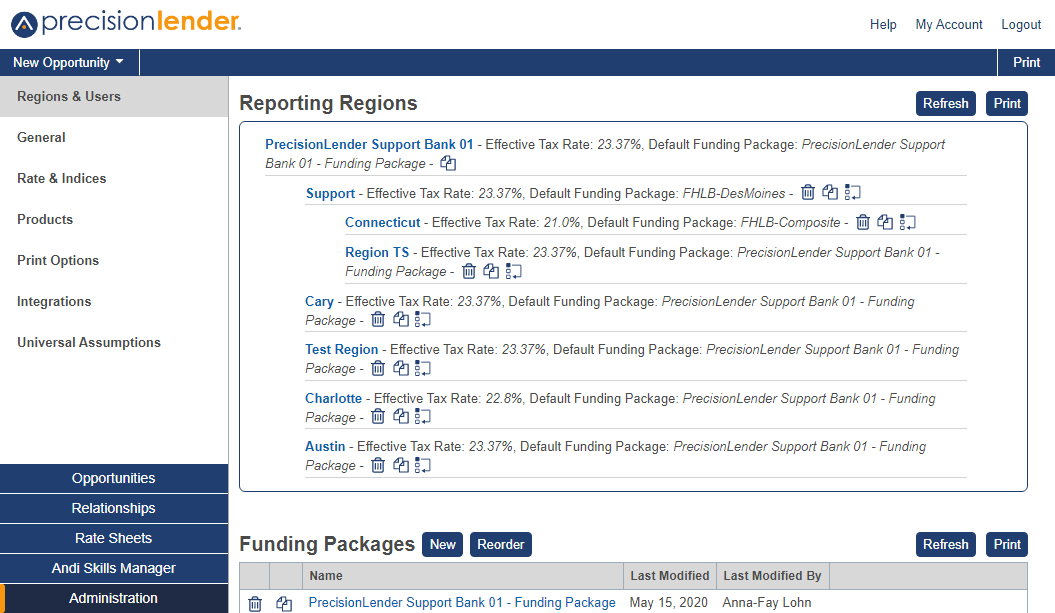This screenshot has height=613, width=1055.
Task: Go to My Account
Action: tap(949, 24)
